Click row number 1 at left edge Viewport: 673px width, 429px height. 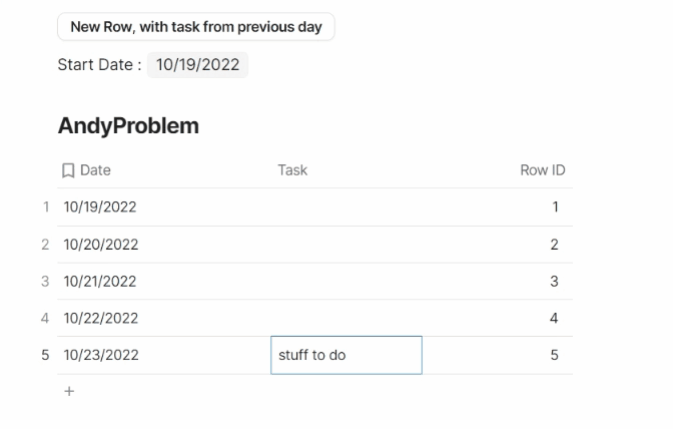(x=45, y=207)
